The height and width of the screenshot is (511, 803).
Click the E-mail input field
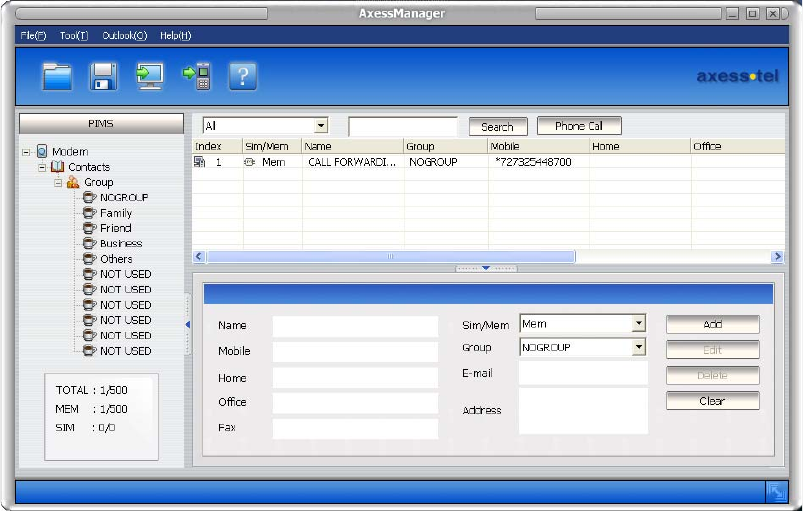(583, 373)
